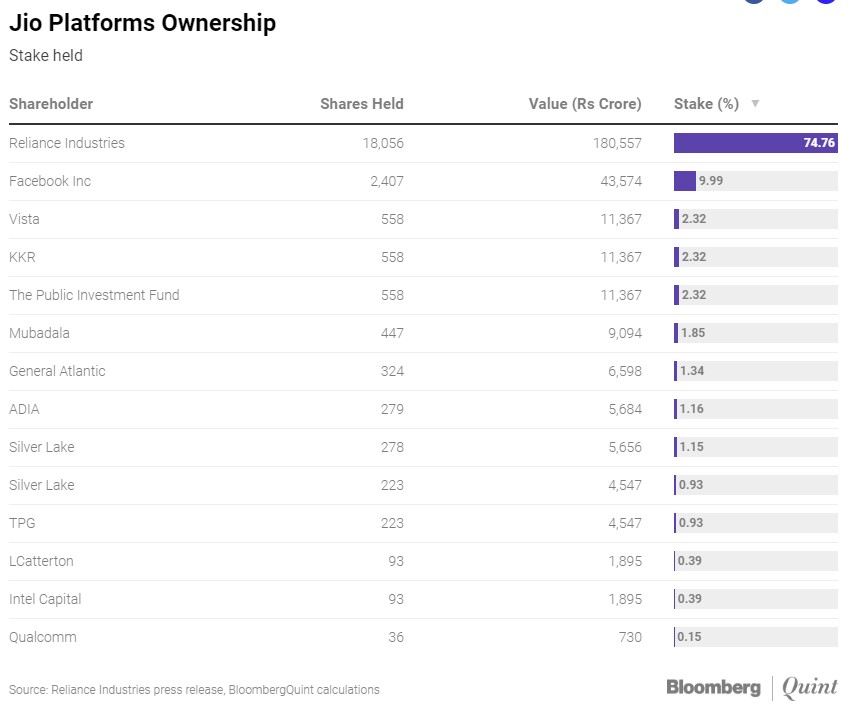Select General Atlantic's value 6,598
Screen dimensions: 851x716
tap(625, 371)
